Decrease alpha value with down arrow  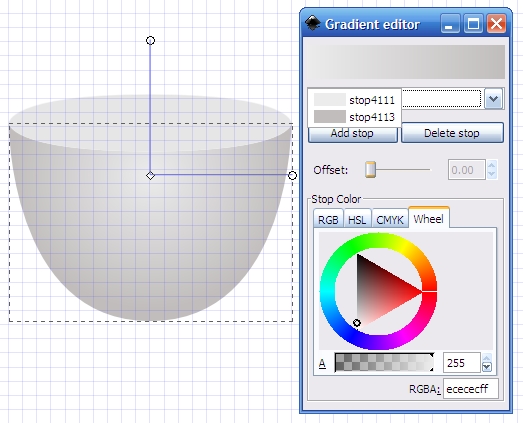(x=487, y=367)
